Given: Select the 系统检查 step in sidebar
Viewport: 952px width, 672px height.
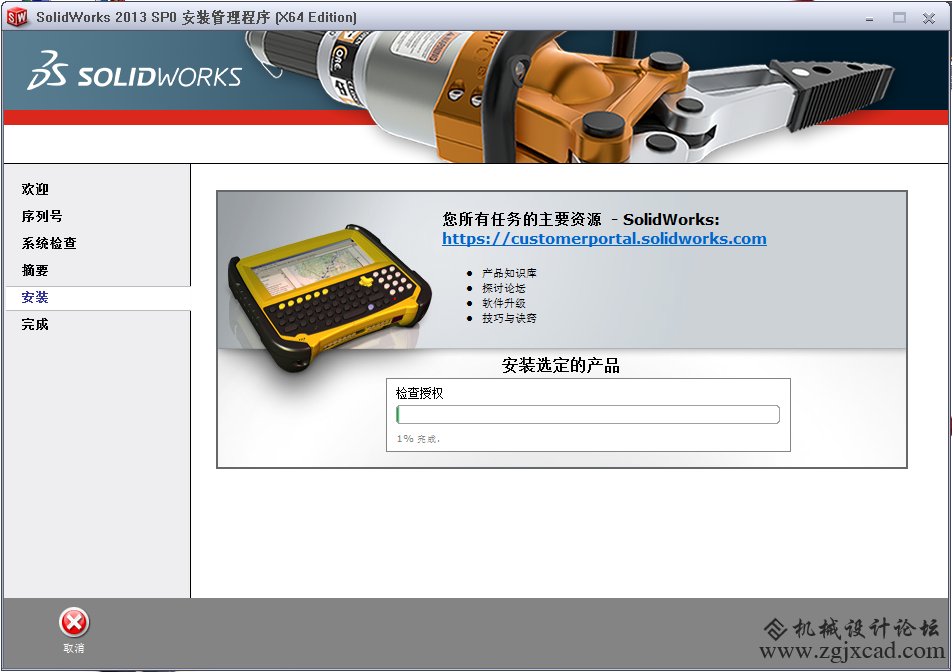Looking at the screenshot, I should (49, 243).
